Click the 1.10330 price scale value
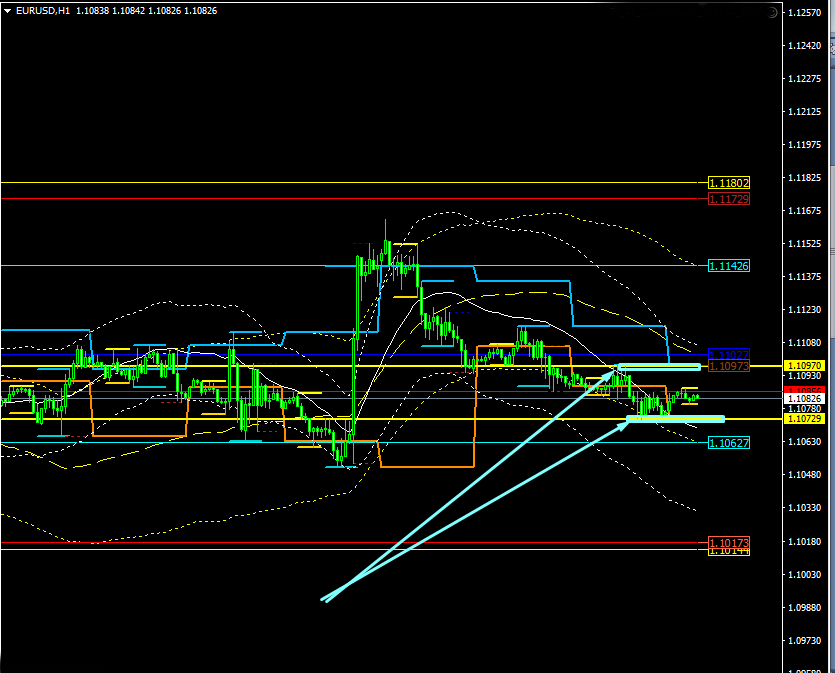The height and width of the screenshot is (673, 835). point(805,508)
